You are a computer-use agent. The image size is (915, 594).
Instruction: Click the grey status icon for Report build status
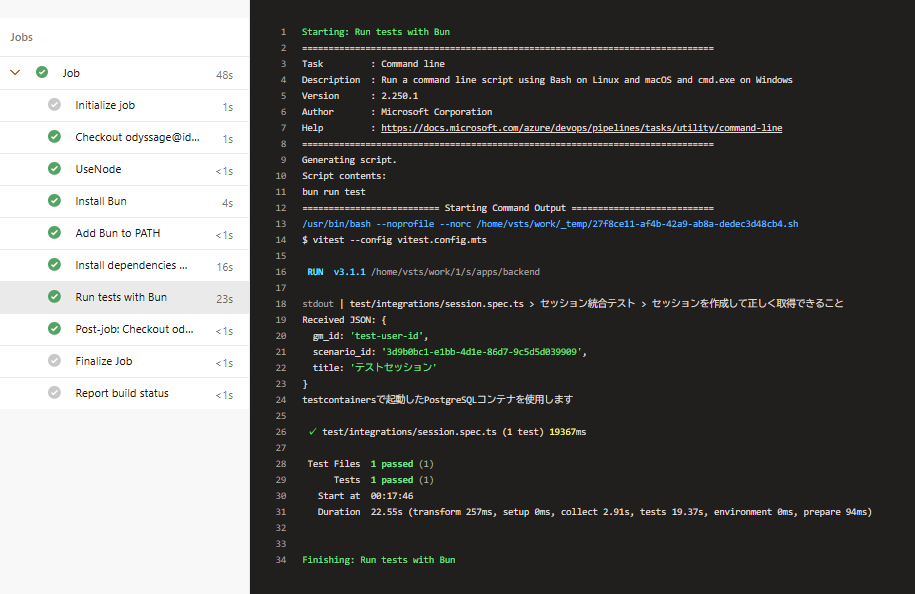pyautogui.click(x=54, y=393)
